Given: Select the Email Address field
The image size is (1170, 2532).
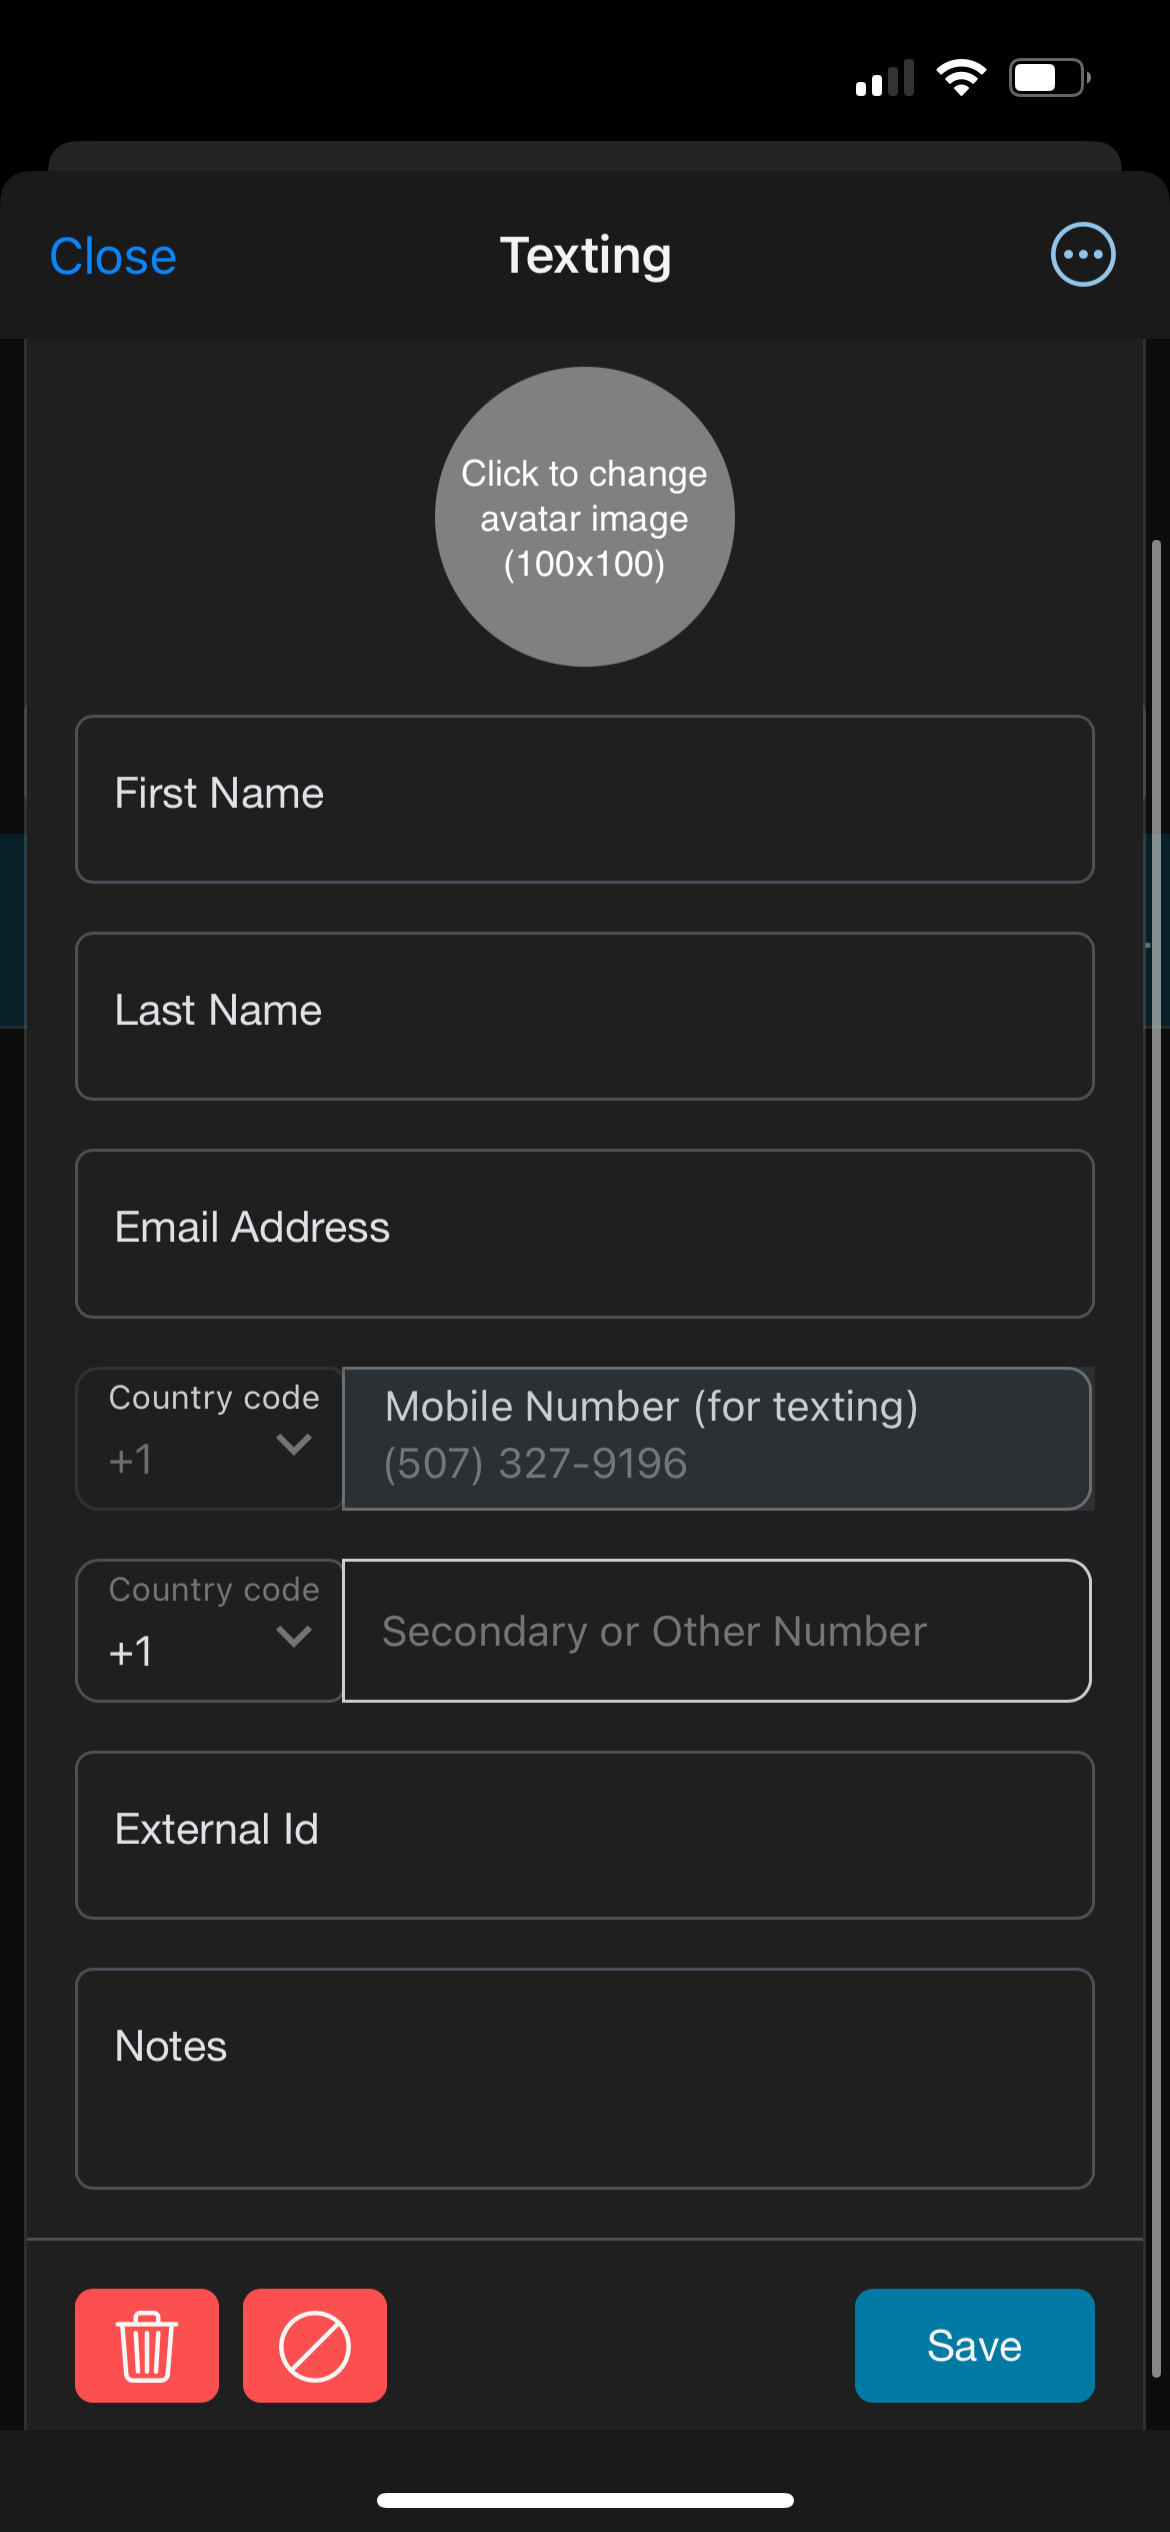Looking at the screenshot, I should click(585, 1233).
